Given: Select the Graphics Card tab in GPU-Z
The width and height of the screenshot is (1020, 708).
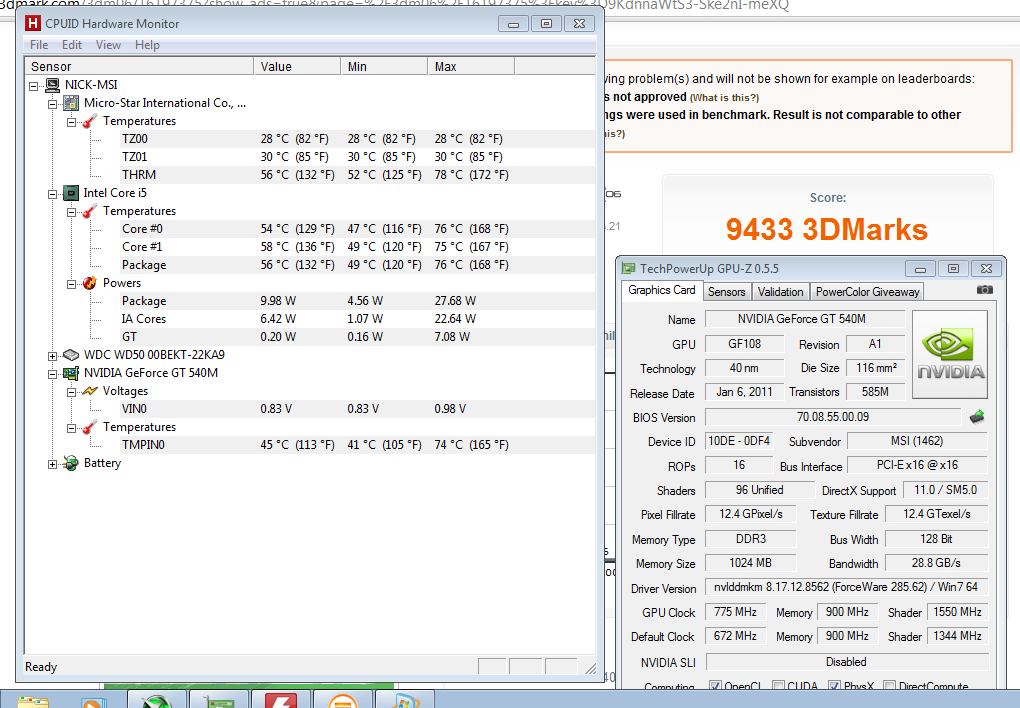Looking at the screenshot, I should (662, 290).
